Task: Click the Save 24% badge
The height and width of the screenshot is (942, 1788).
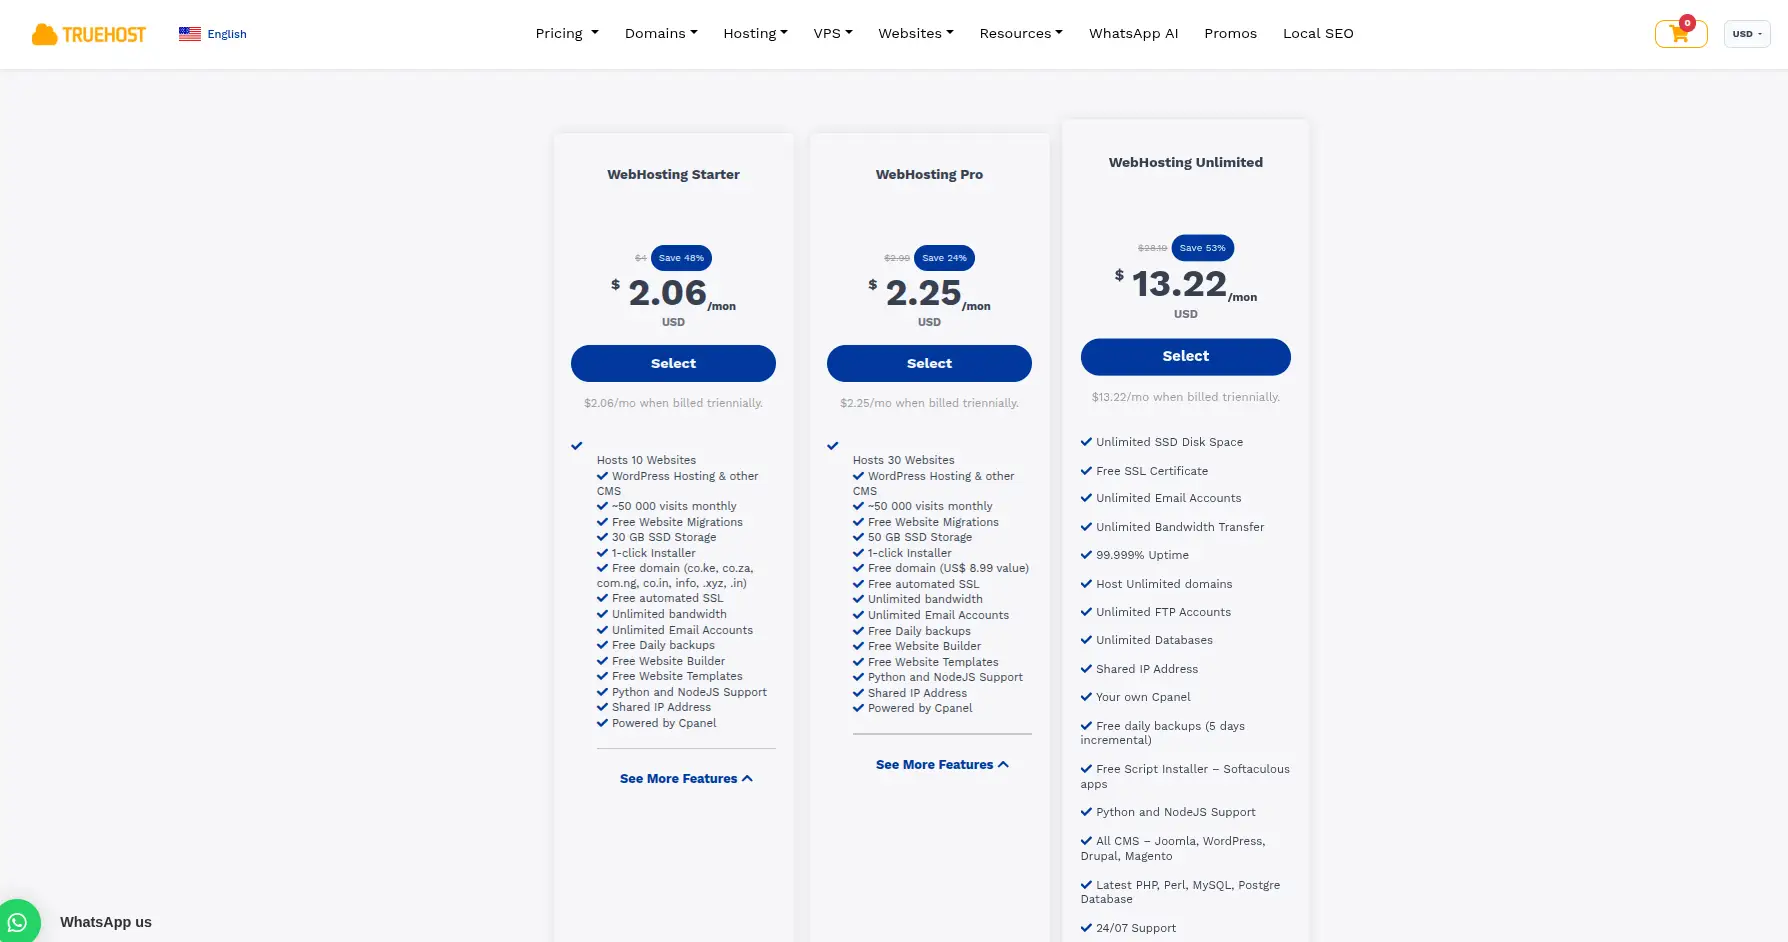Action: (945, 258)
